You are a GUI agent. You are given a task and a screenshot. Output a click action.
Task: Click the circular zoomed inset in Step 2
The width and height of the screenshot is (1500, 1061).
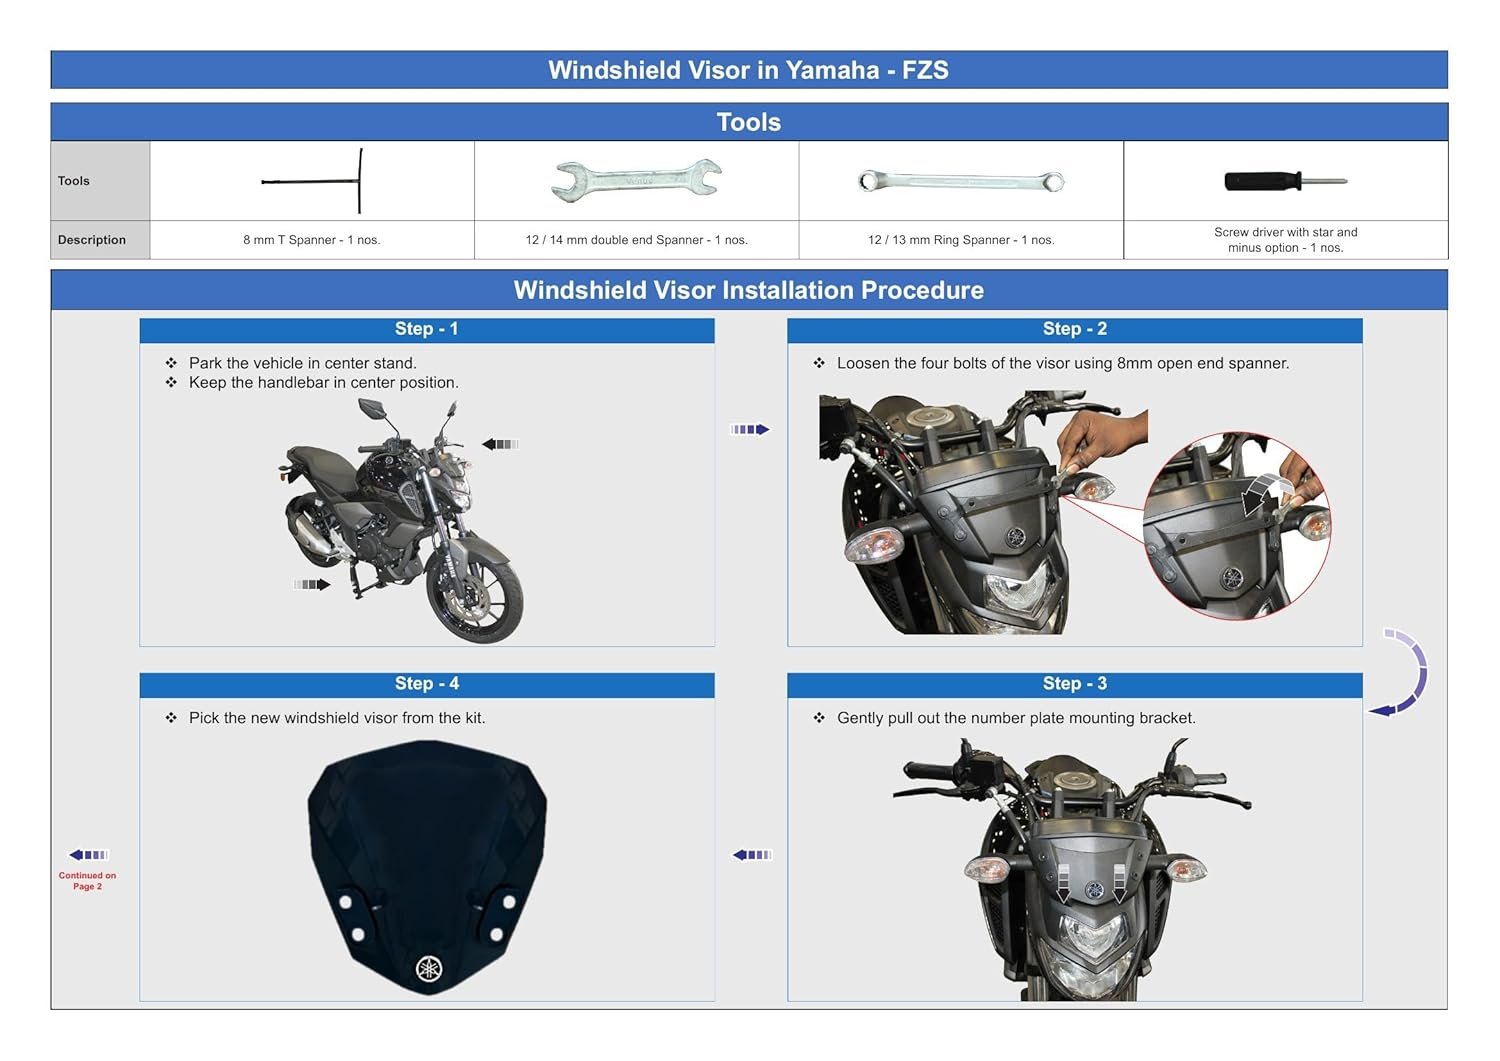coord(1236,526)
